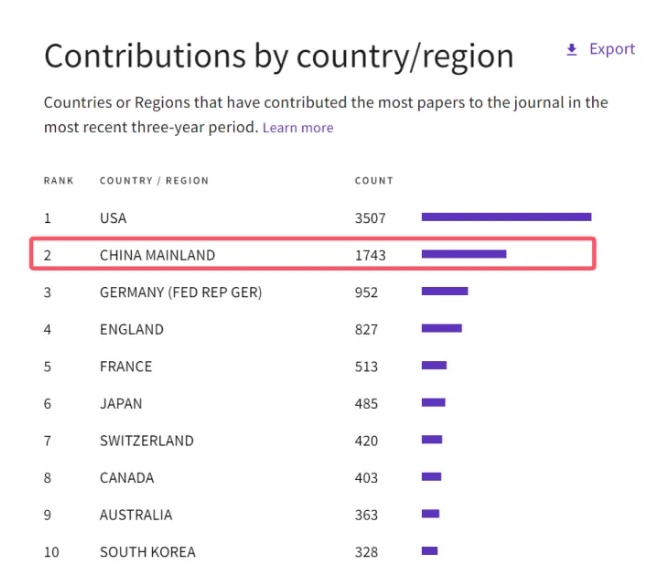The height and width of the screenshot is (585, 656).
Task: Click the Export download icon
Action: [x=572, y=50]
